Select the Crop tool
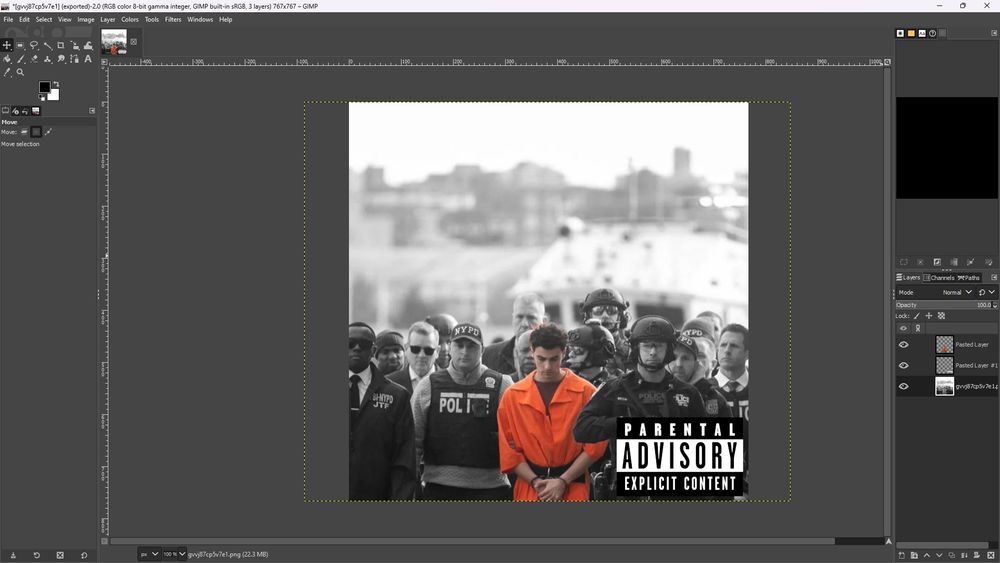This screenshot has height=563, width=1000. [61, 45]
